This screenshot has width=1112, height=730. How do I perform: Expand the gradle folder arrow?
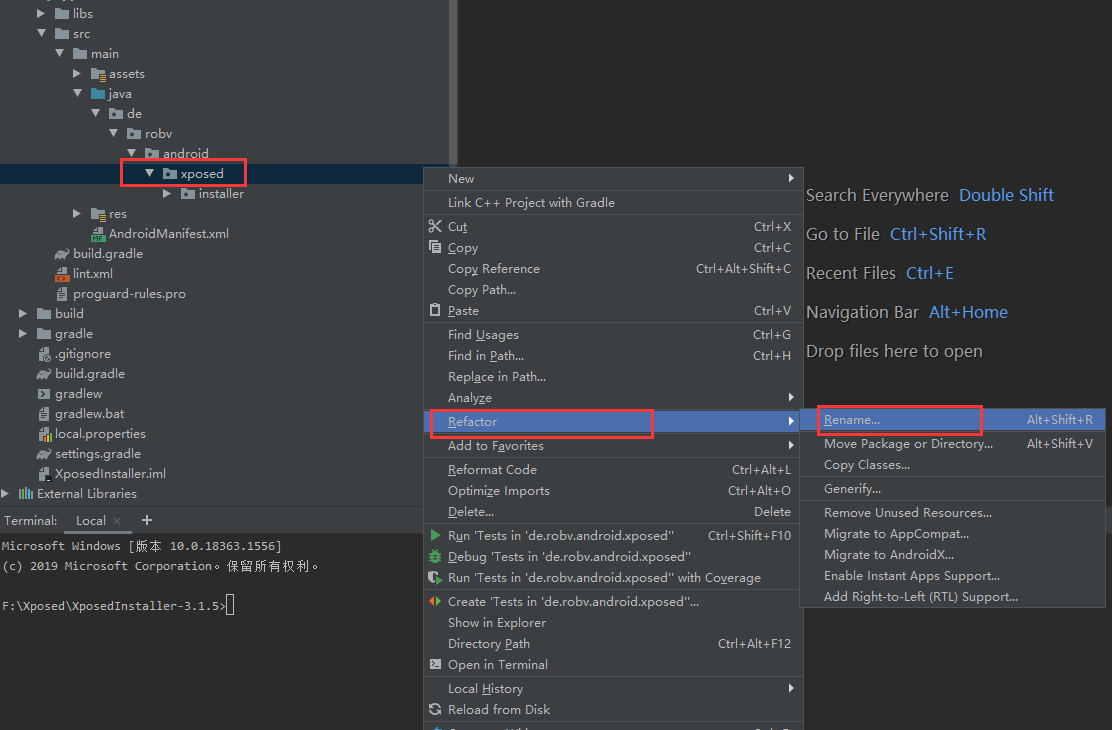23,333
